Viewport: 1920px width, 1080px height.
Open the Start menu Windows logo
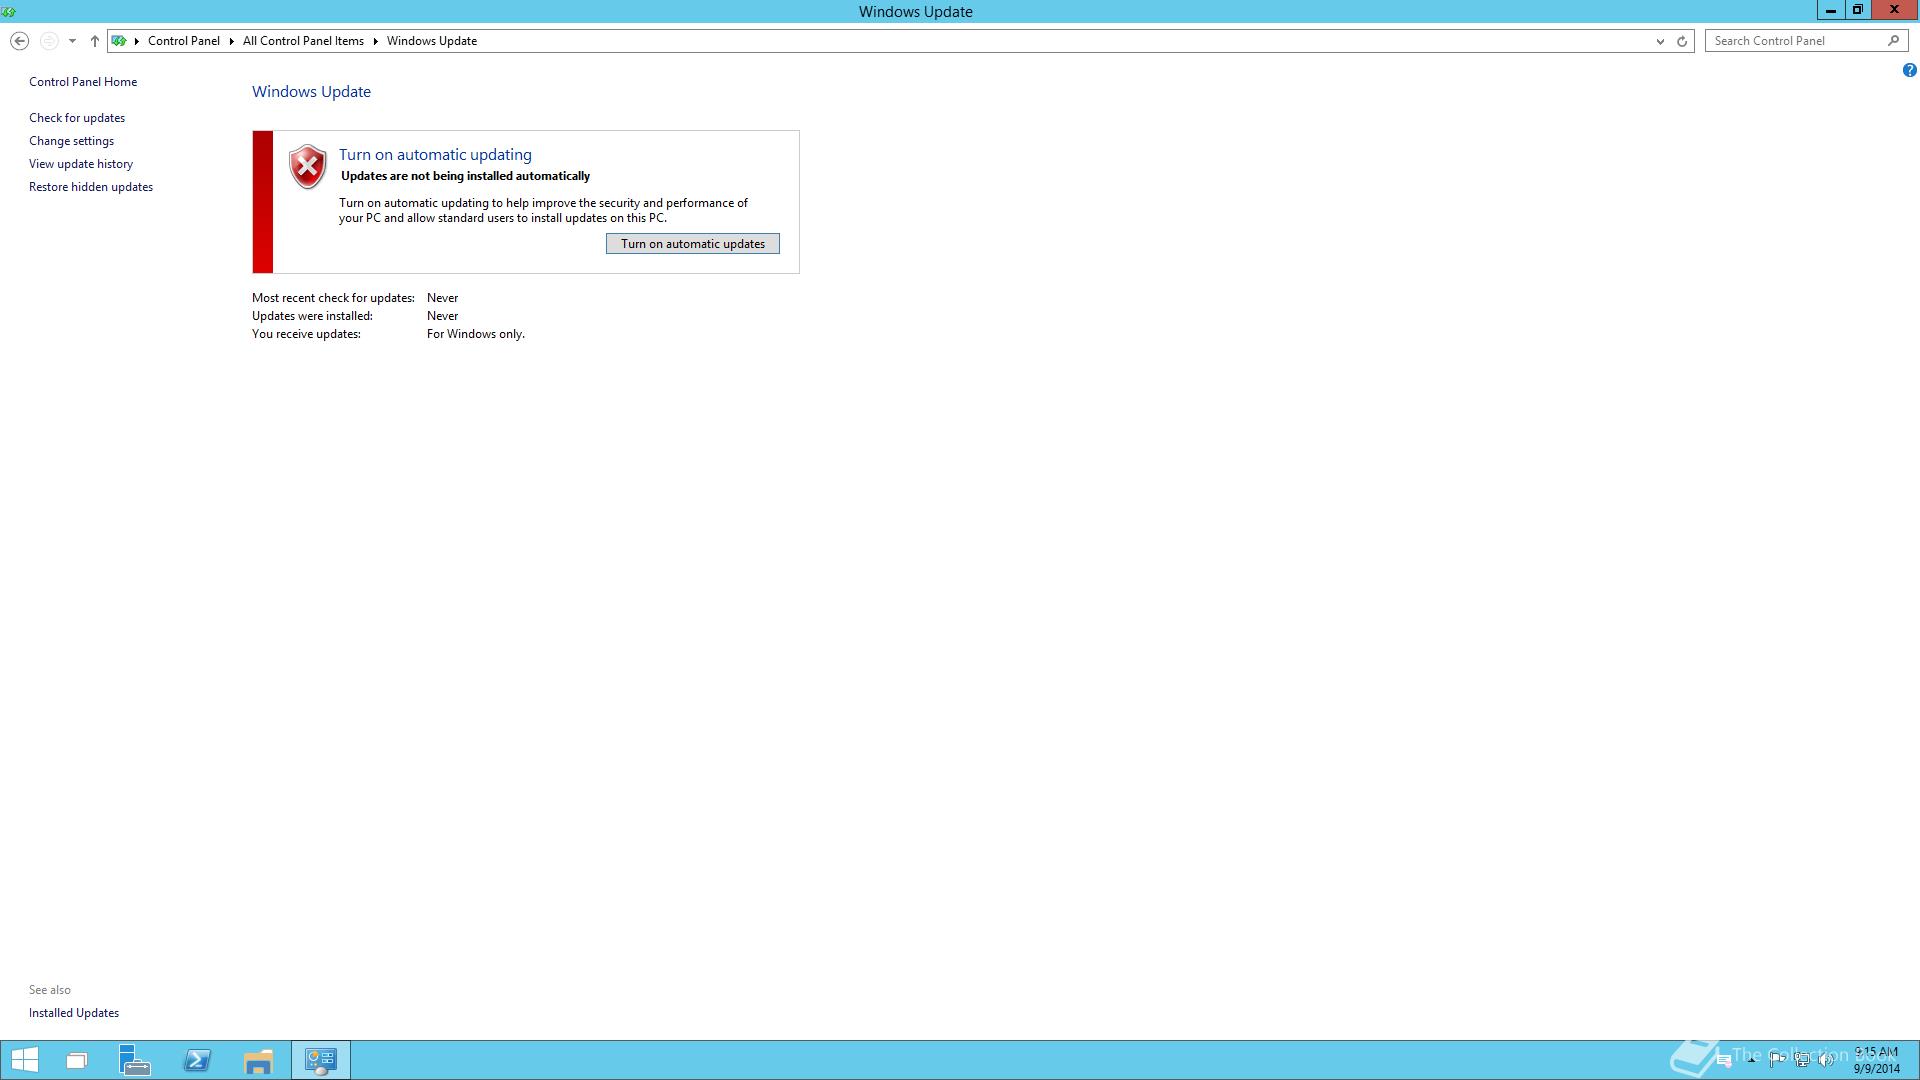coord(24,1060)
